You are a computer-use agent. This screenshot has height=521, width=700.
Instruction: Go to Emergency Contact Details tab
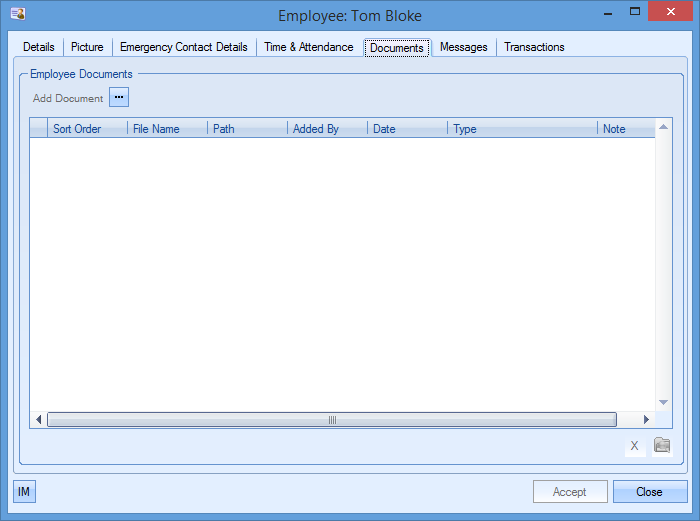tap(183, 47)
